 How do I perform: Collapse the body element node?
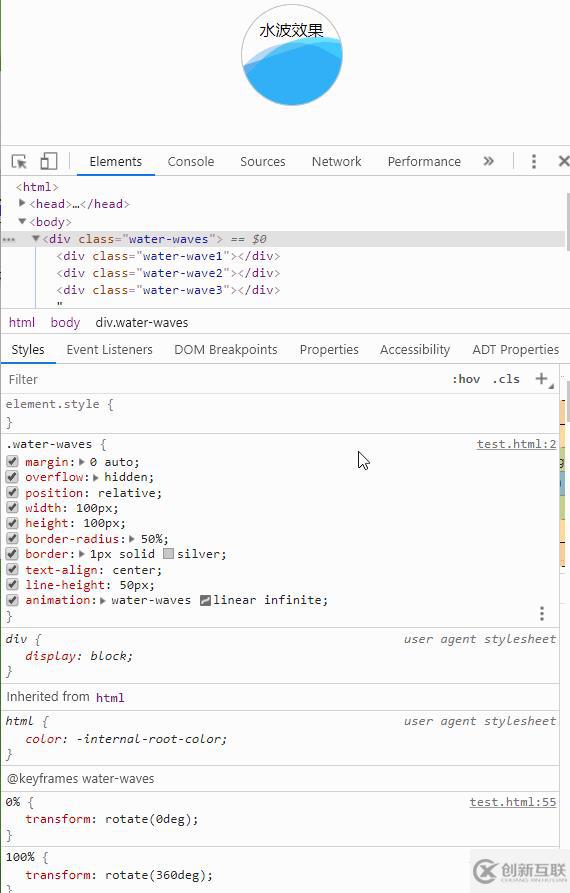point(22,221)
